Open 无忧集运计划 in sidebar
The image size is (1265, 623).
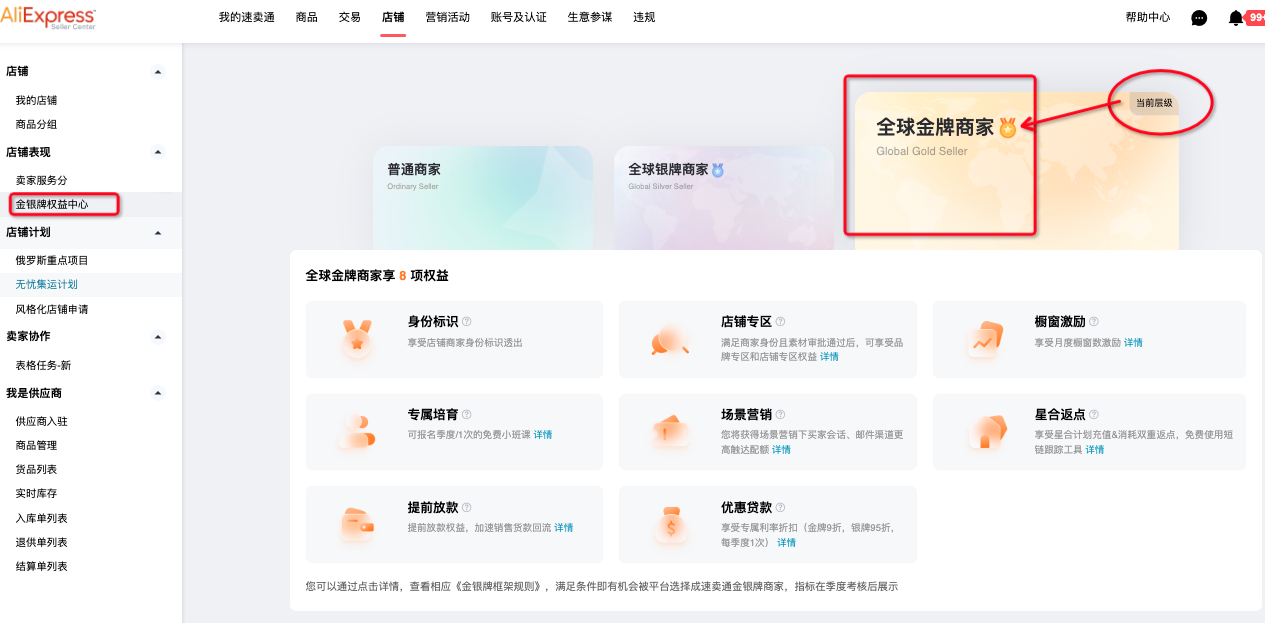click(46, 284)
